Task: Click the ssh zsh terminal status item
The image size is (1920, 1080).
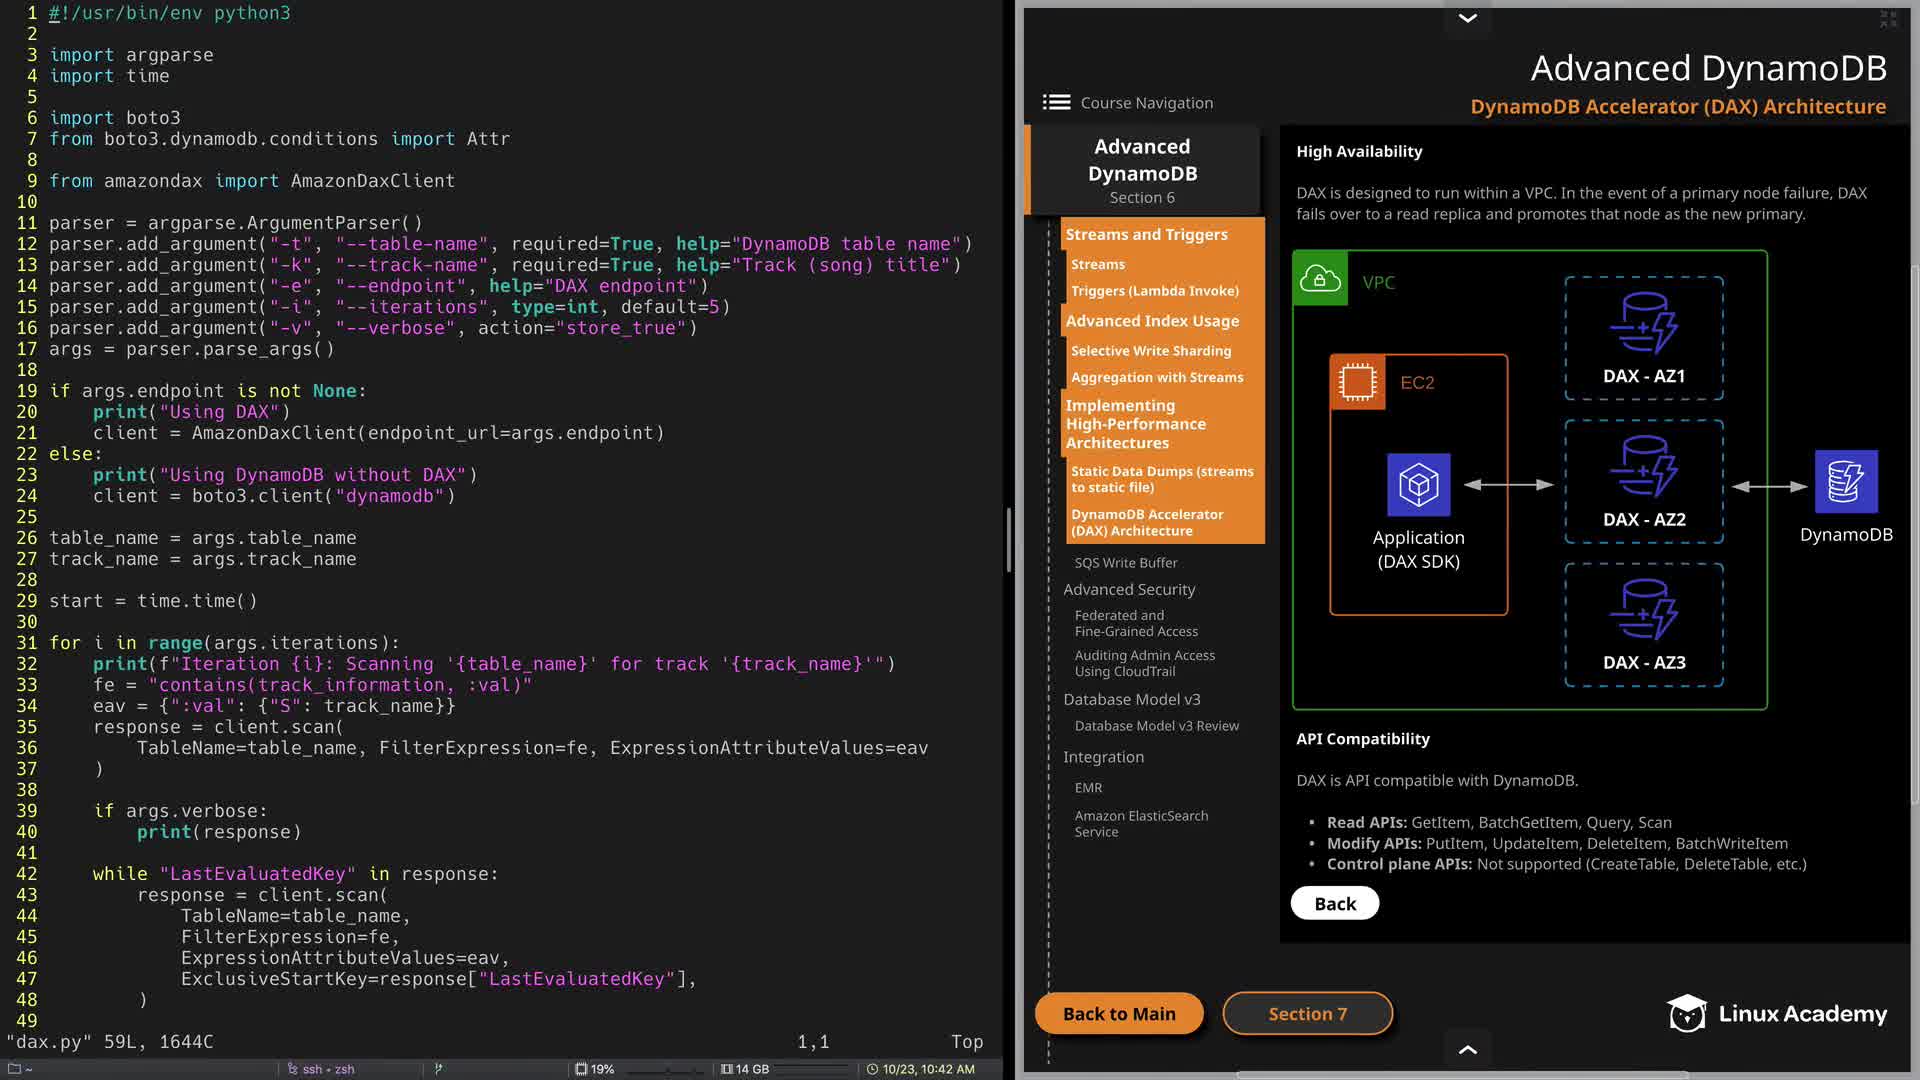Action: point(322,1069)
